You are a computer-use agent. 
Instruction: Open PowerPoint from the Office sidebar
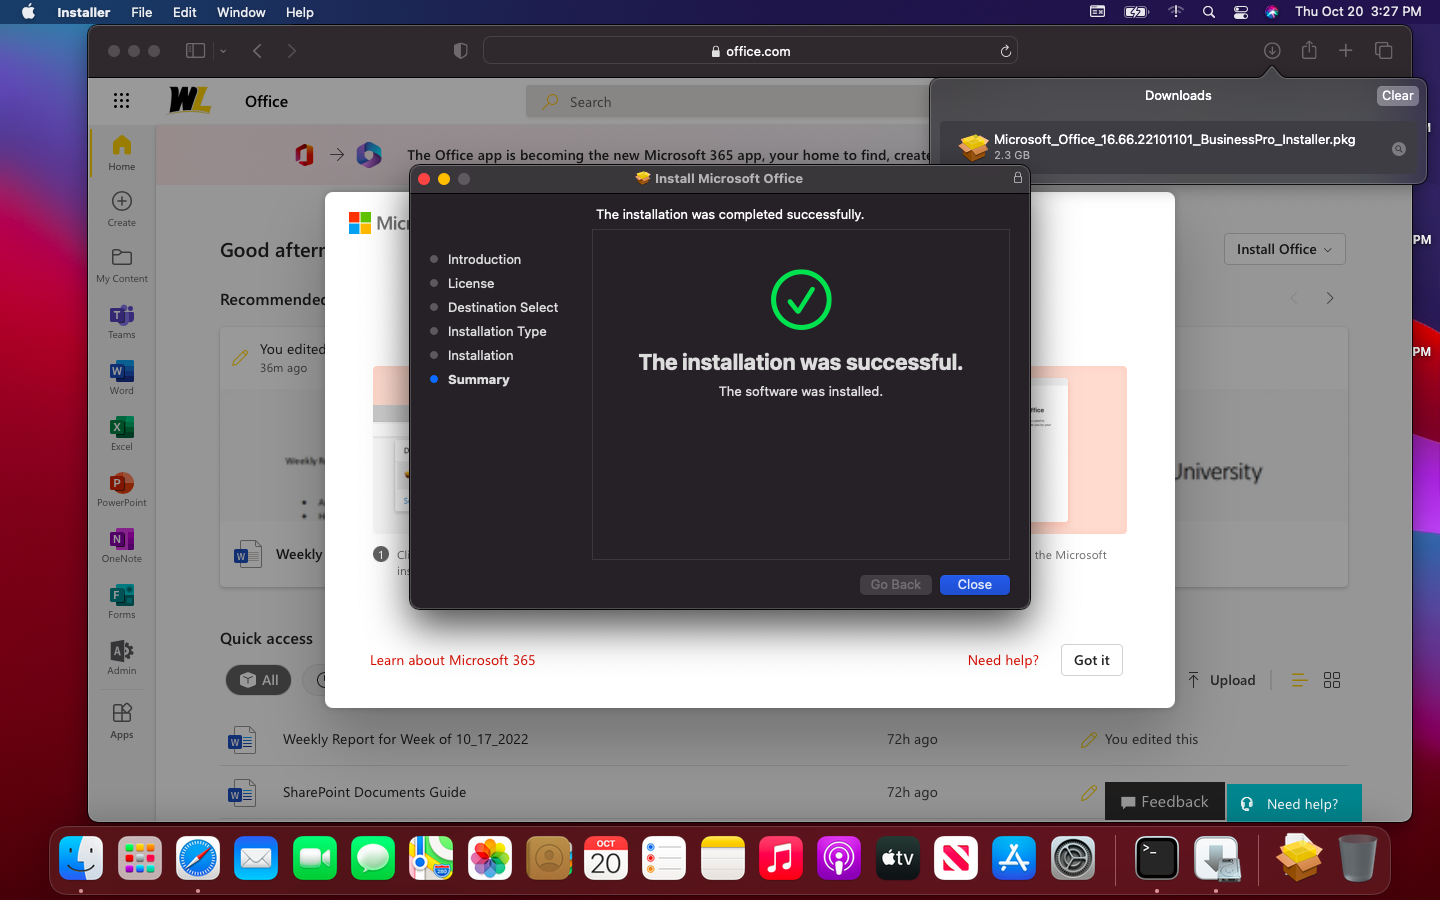pyautogui.click(x=122, y=488)
